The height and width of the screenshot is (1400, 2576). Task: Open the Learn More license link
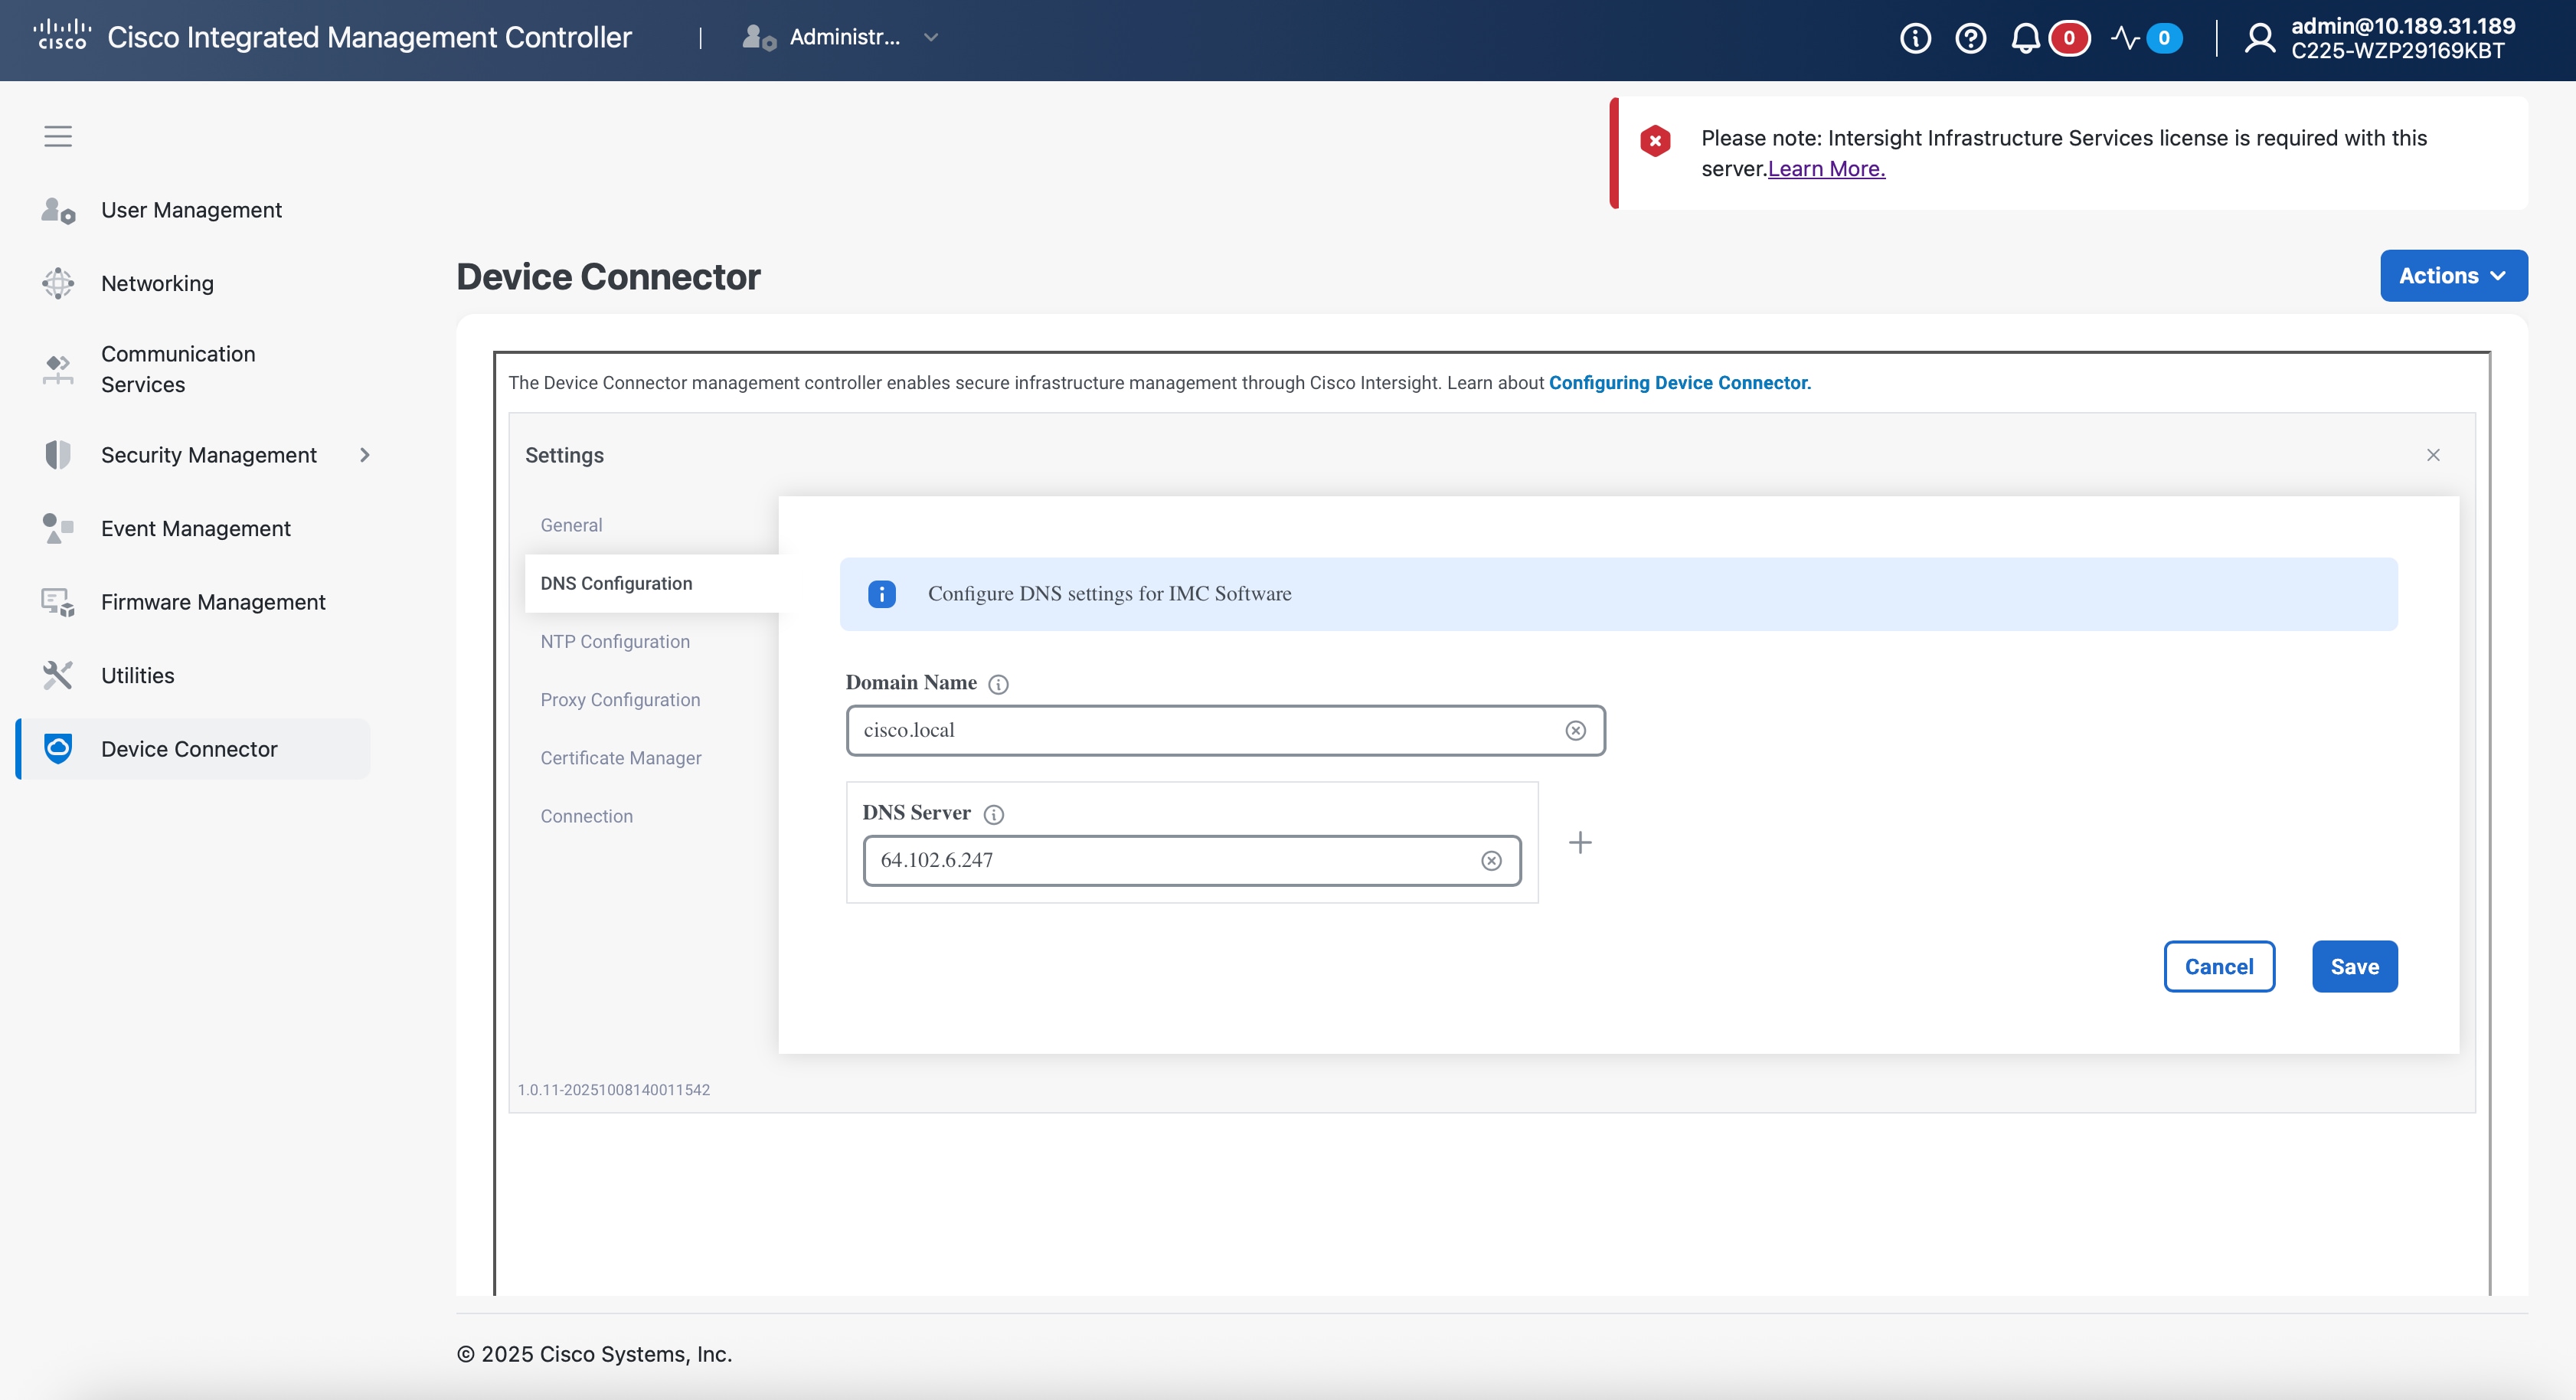point(1825,168)
